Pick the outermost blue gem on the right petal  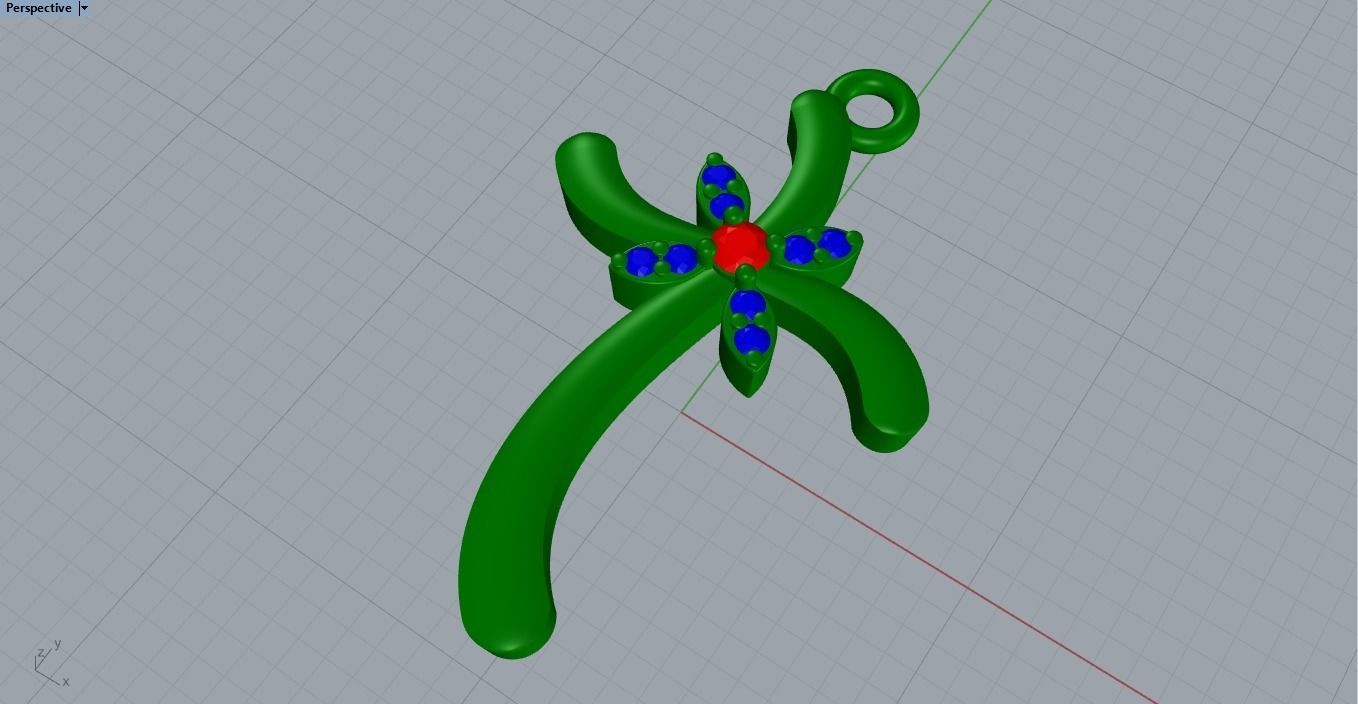coord(834,243)
